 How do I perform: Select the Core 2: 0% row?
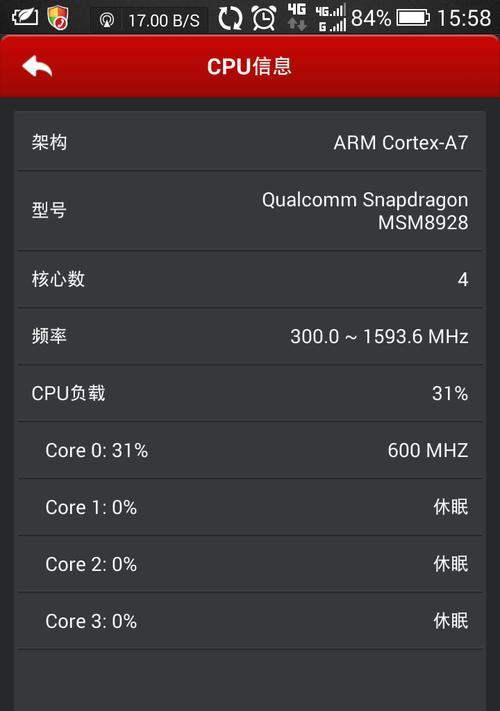pos(250,564)
